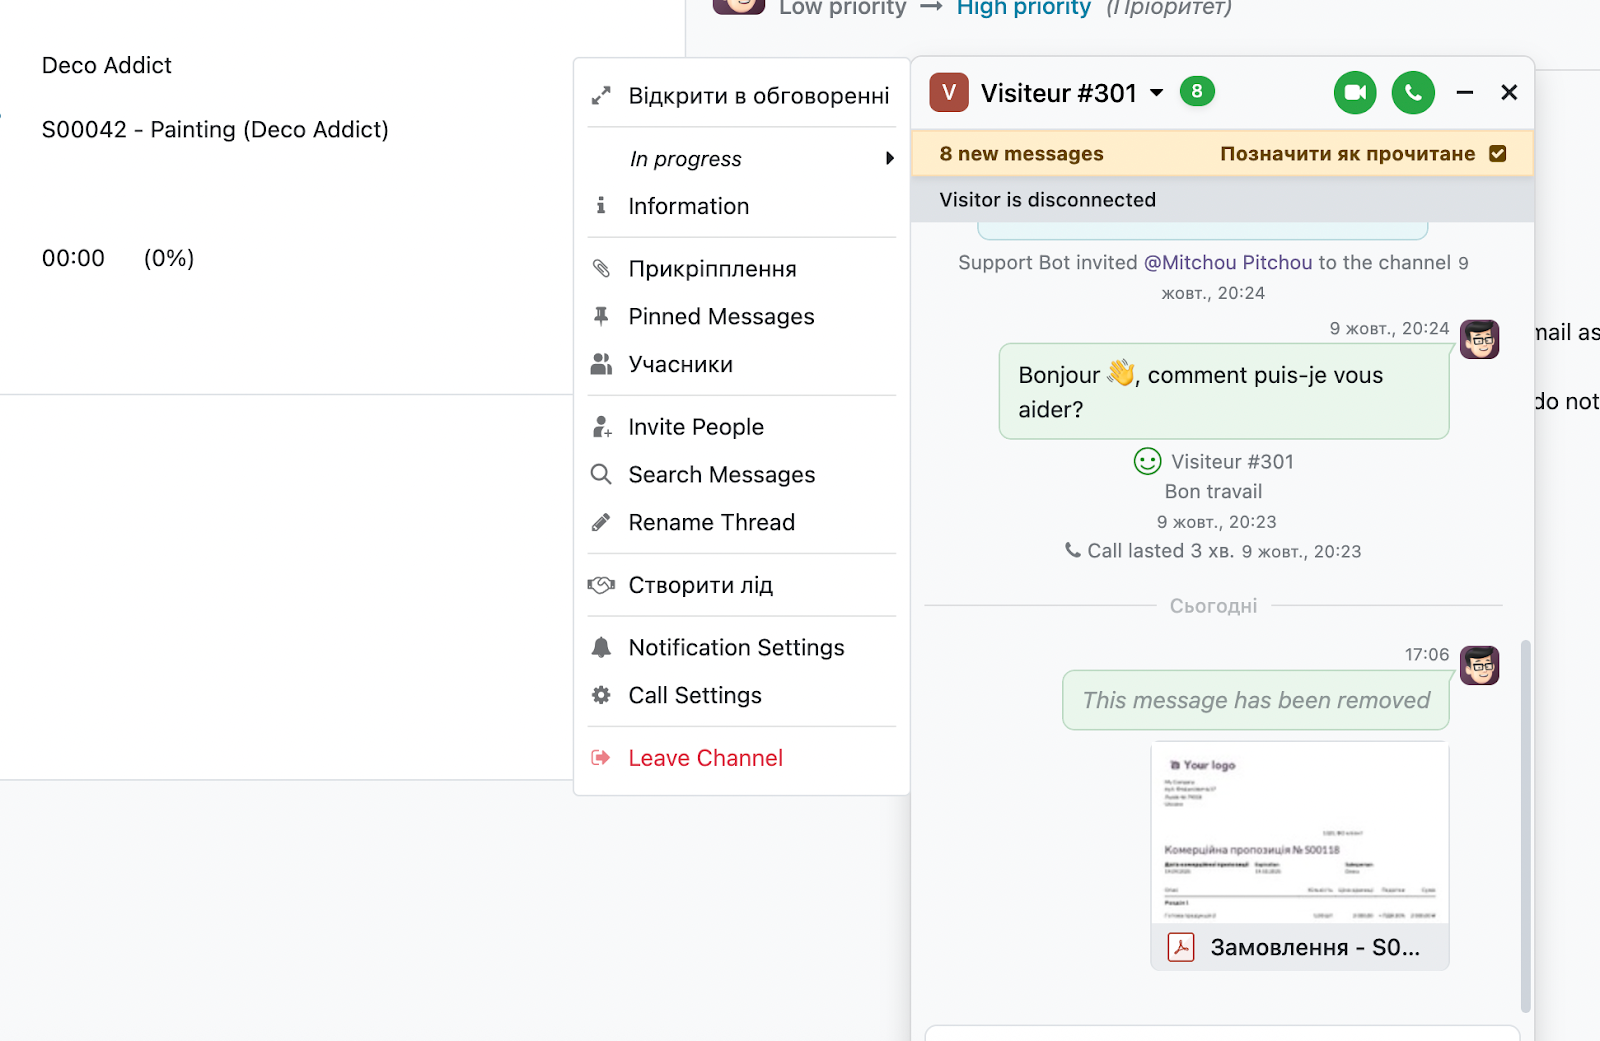Expand the In progress status submenu

888,159
